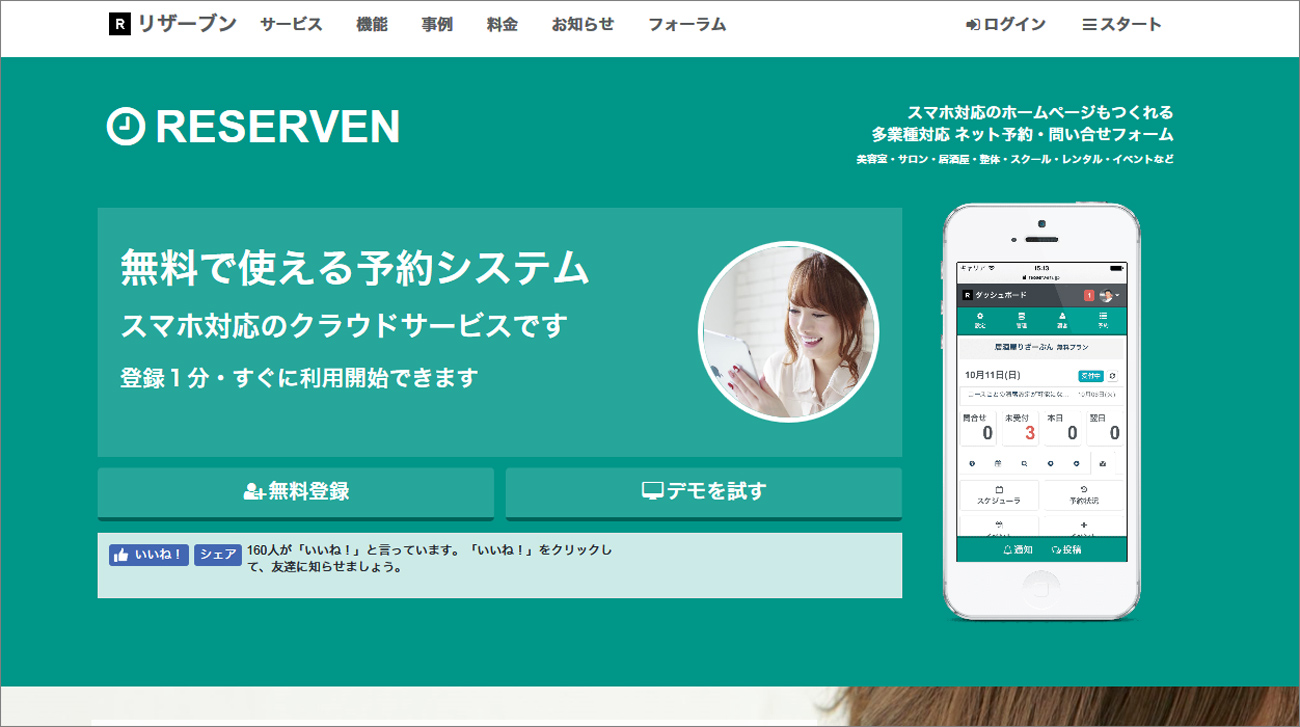Screen dimensions: 1300x727
Task: Click the circular photo of woman with tablet
Action: point(788,331)
